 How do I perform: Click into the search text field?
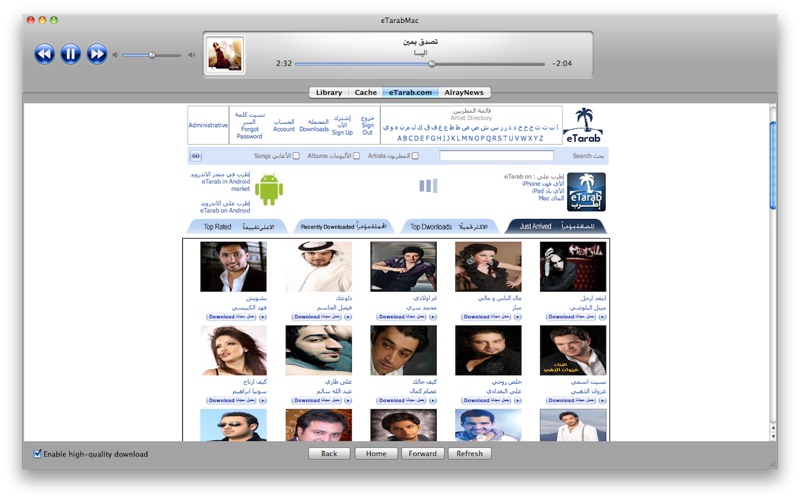[496, 156]
